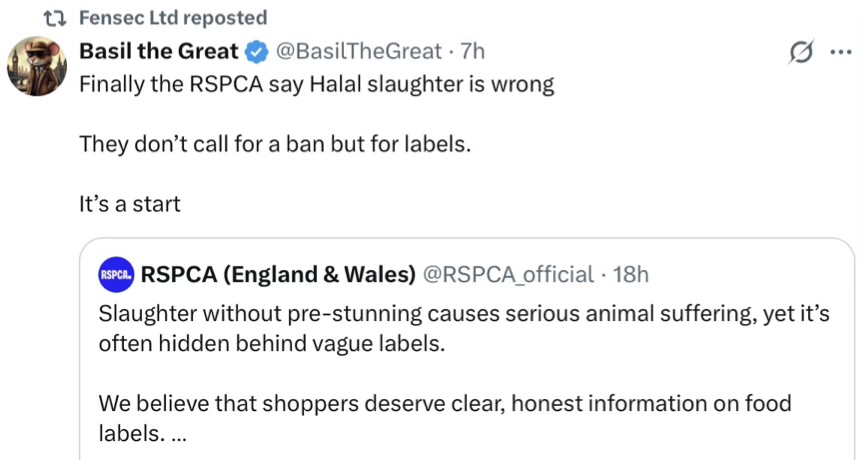Expand the truncated quoted text ellipsis
The image size is (863, 460).
point(178,436)
